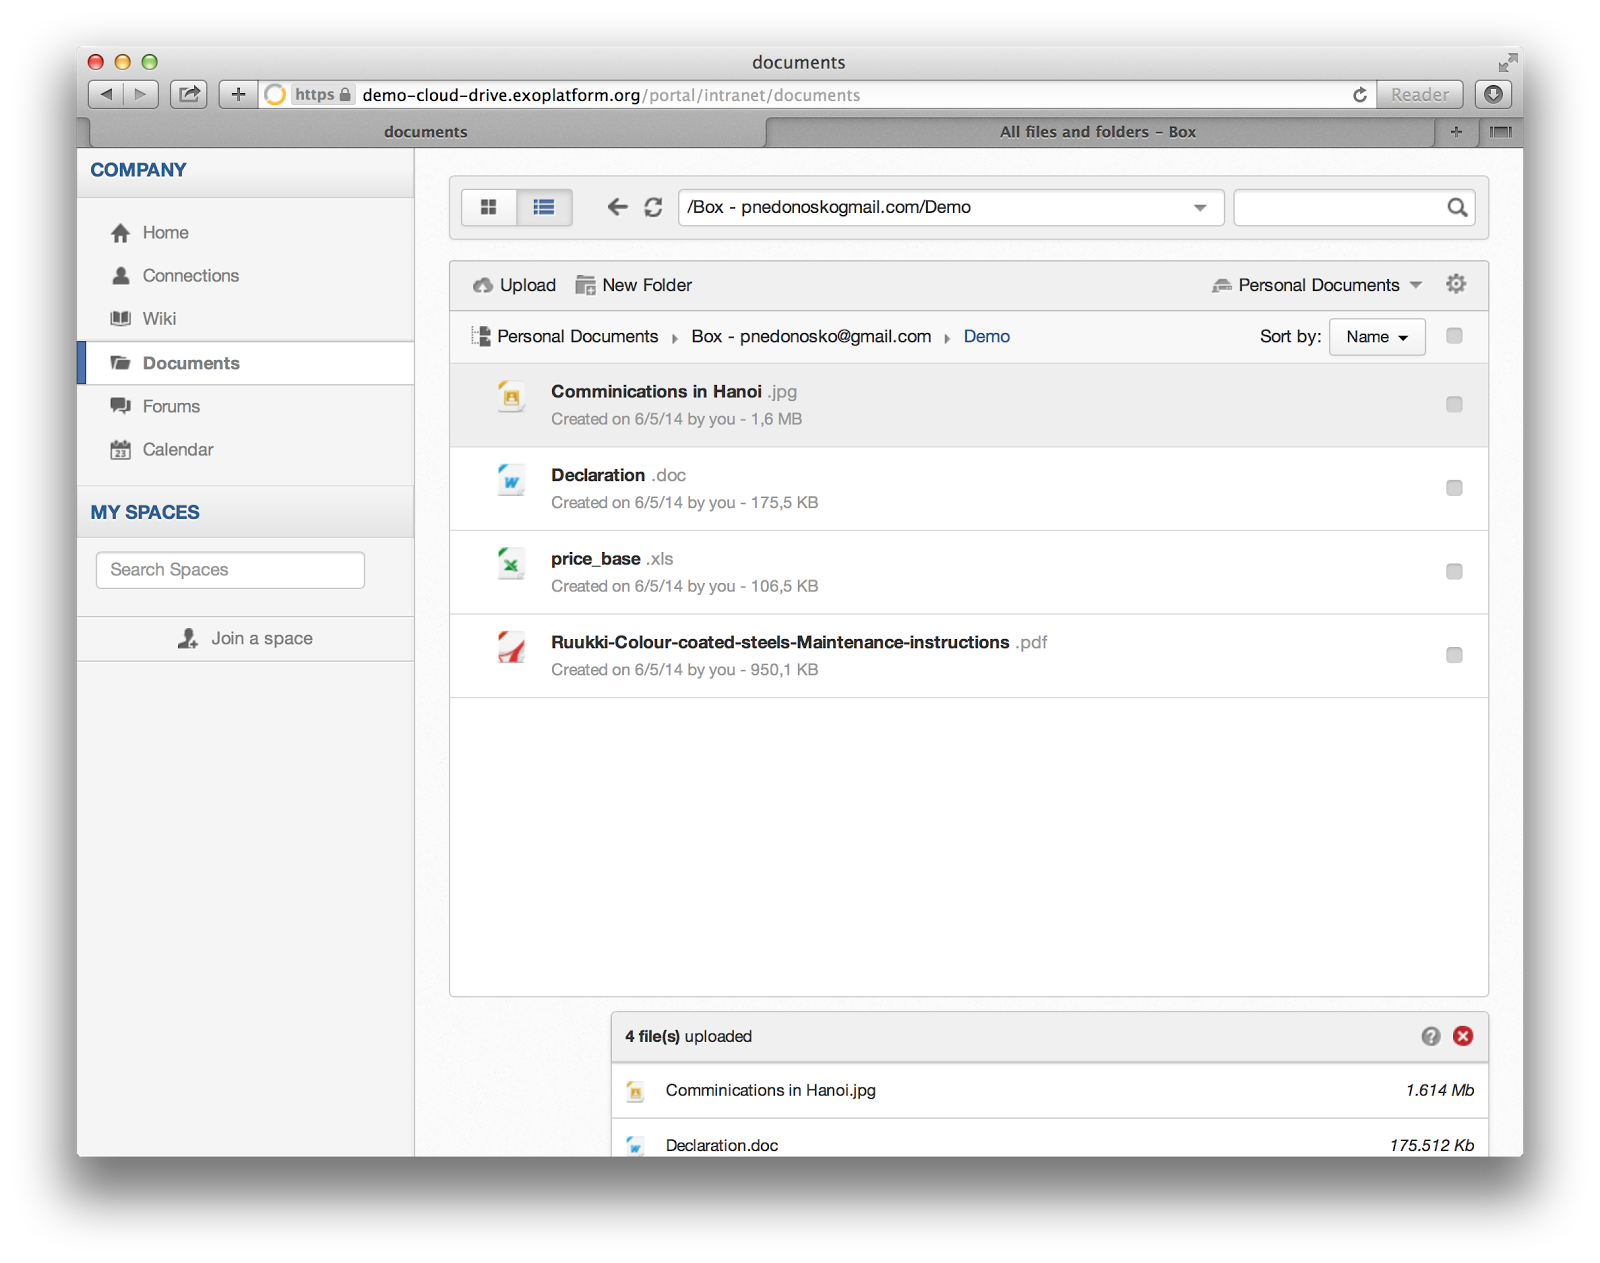This screenshot has height=1263, width=1600.
Task: Click Comminications in Hanoi.jpg in upload list
Action: point(770,1090)
